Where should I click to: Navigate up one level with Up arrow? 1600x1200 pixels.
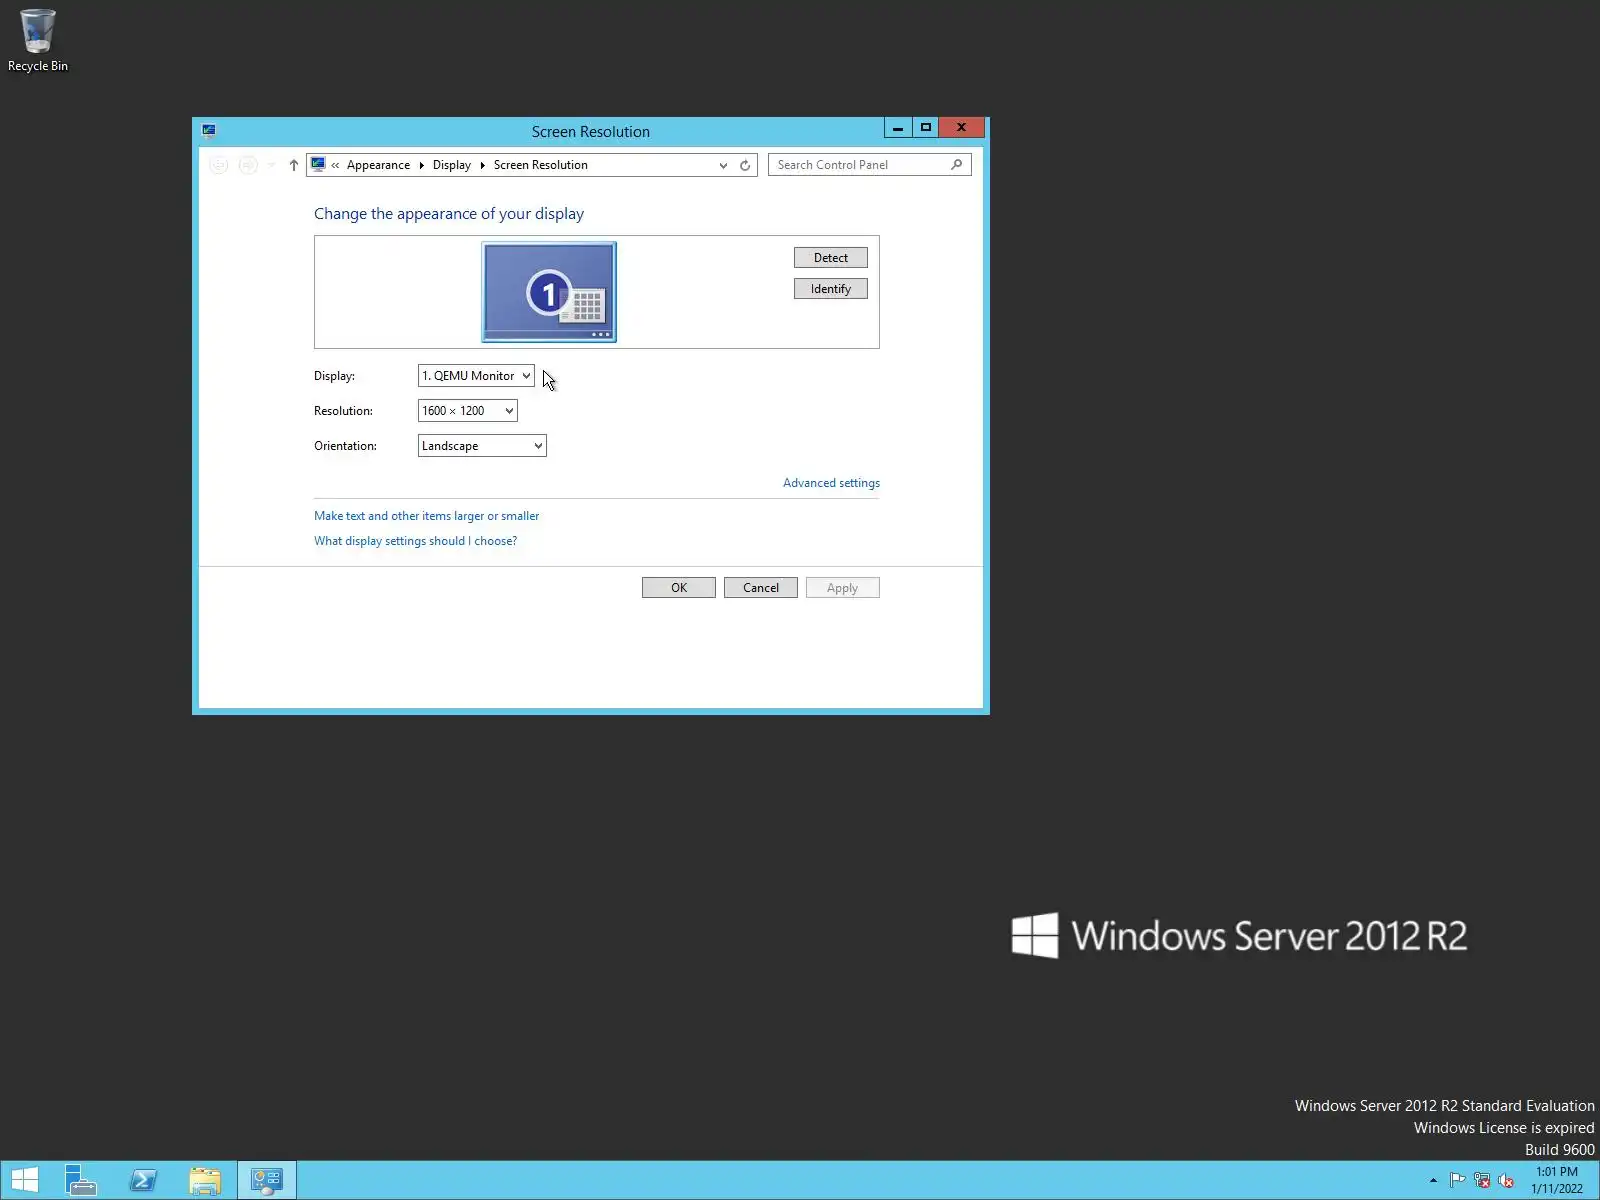point(293,165)
